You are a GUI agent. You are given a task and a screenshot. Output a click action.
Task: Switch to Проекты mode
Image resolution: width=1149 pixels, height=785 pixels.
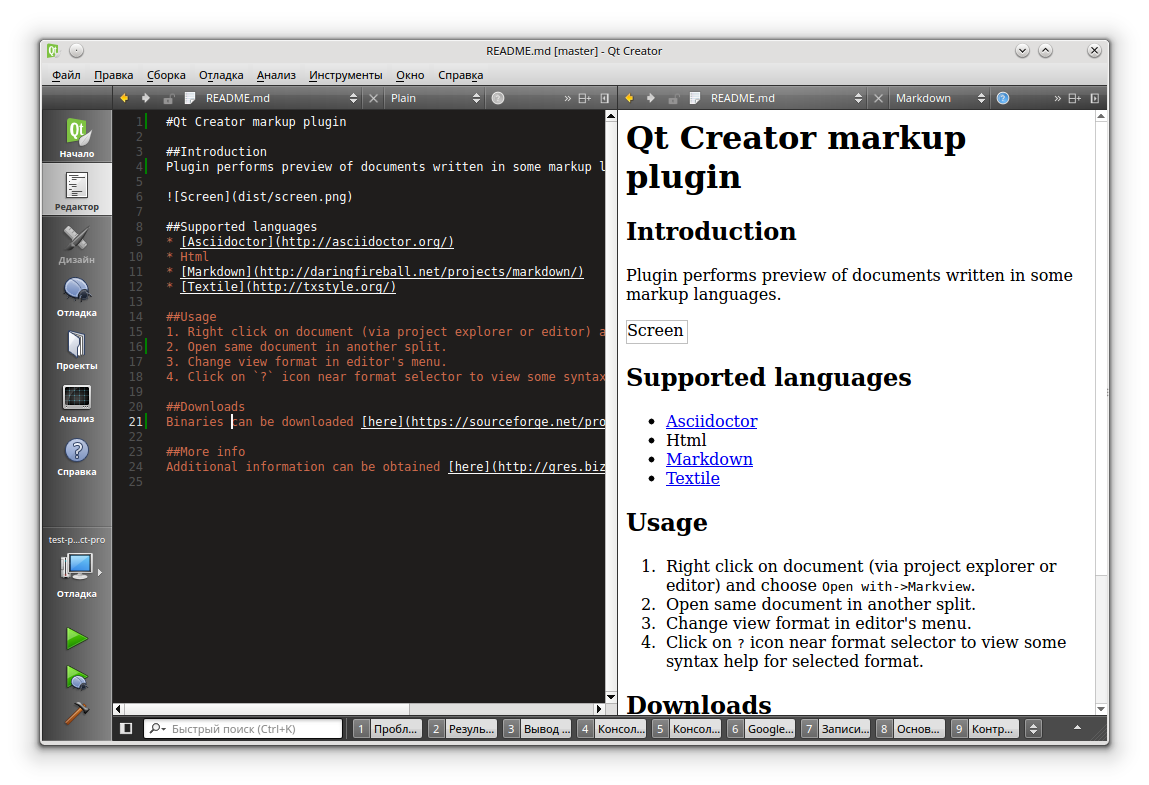pyautogui.click(x=77, y=350)
